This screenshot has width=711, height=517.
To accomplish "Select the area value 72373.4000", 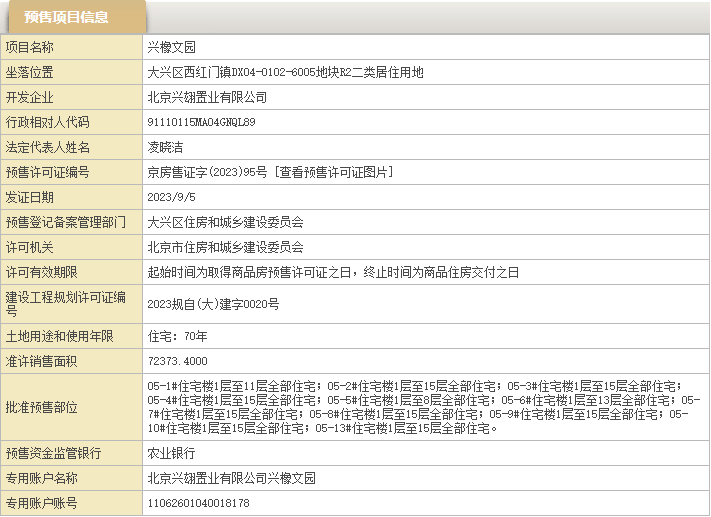I will (177, 361).
